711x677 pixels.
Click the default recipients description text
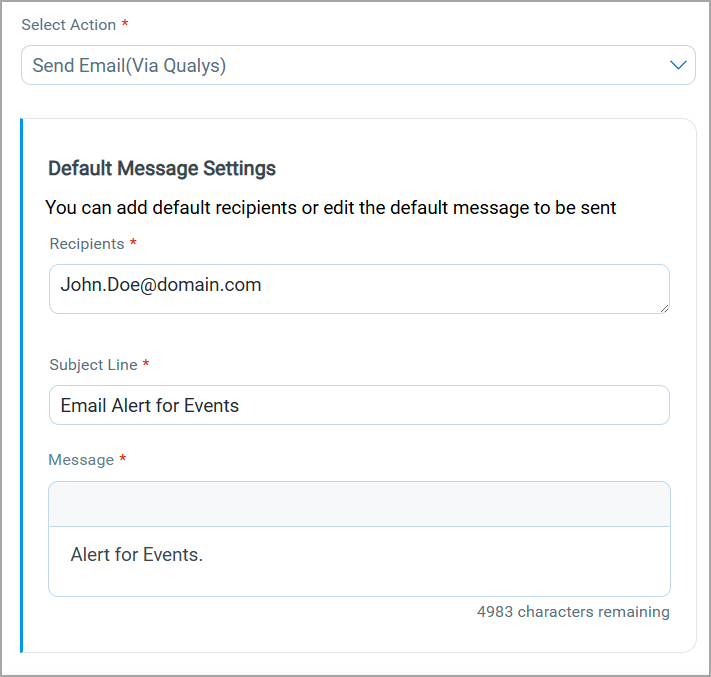coord(331,208)
